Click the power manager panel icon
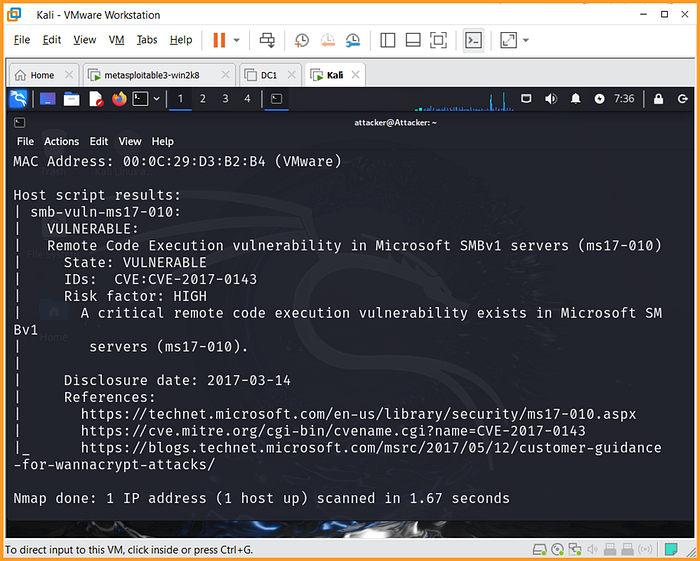This screenshot has height=561, width=700. tap(600, 99)
